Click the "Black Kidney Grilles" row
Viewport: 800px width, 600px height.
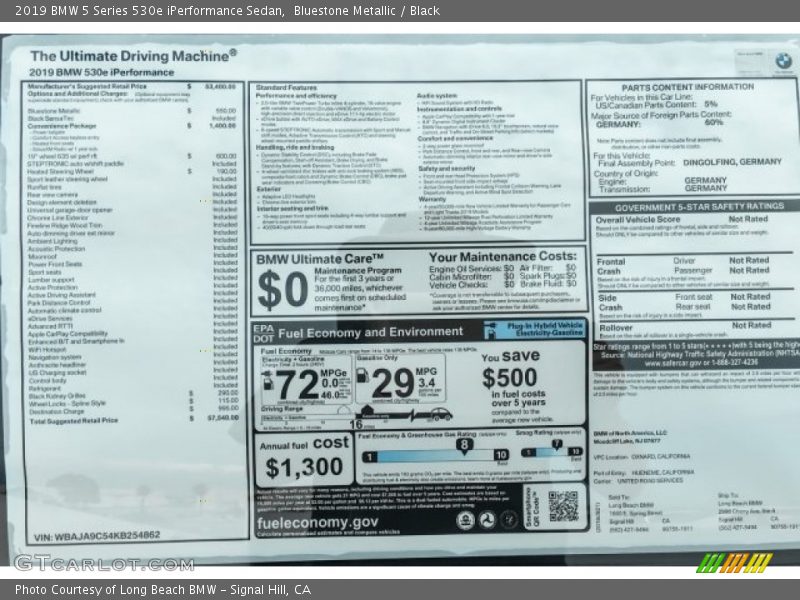click(x=133, y=395)
